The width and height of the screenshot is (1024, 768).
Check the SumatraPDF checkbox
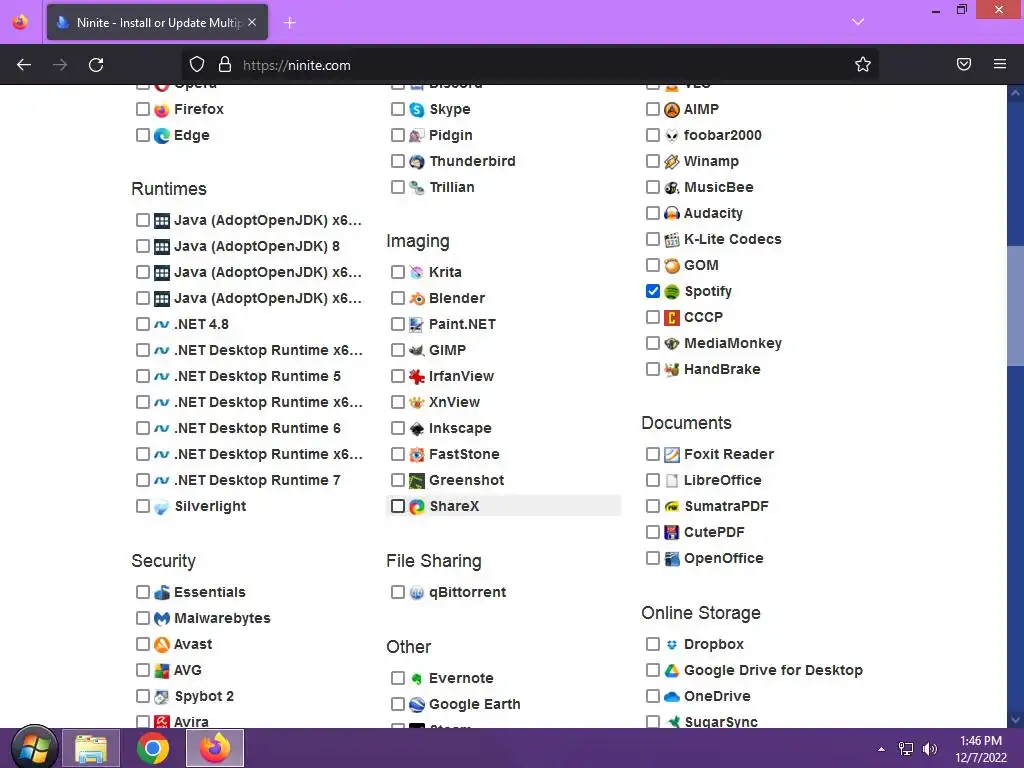pos(652,505)
